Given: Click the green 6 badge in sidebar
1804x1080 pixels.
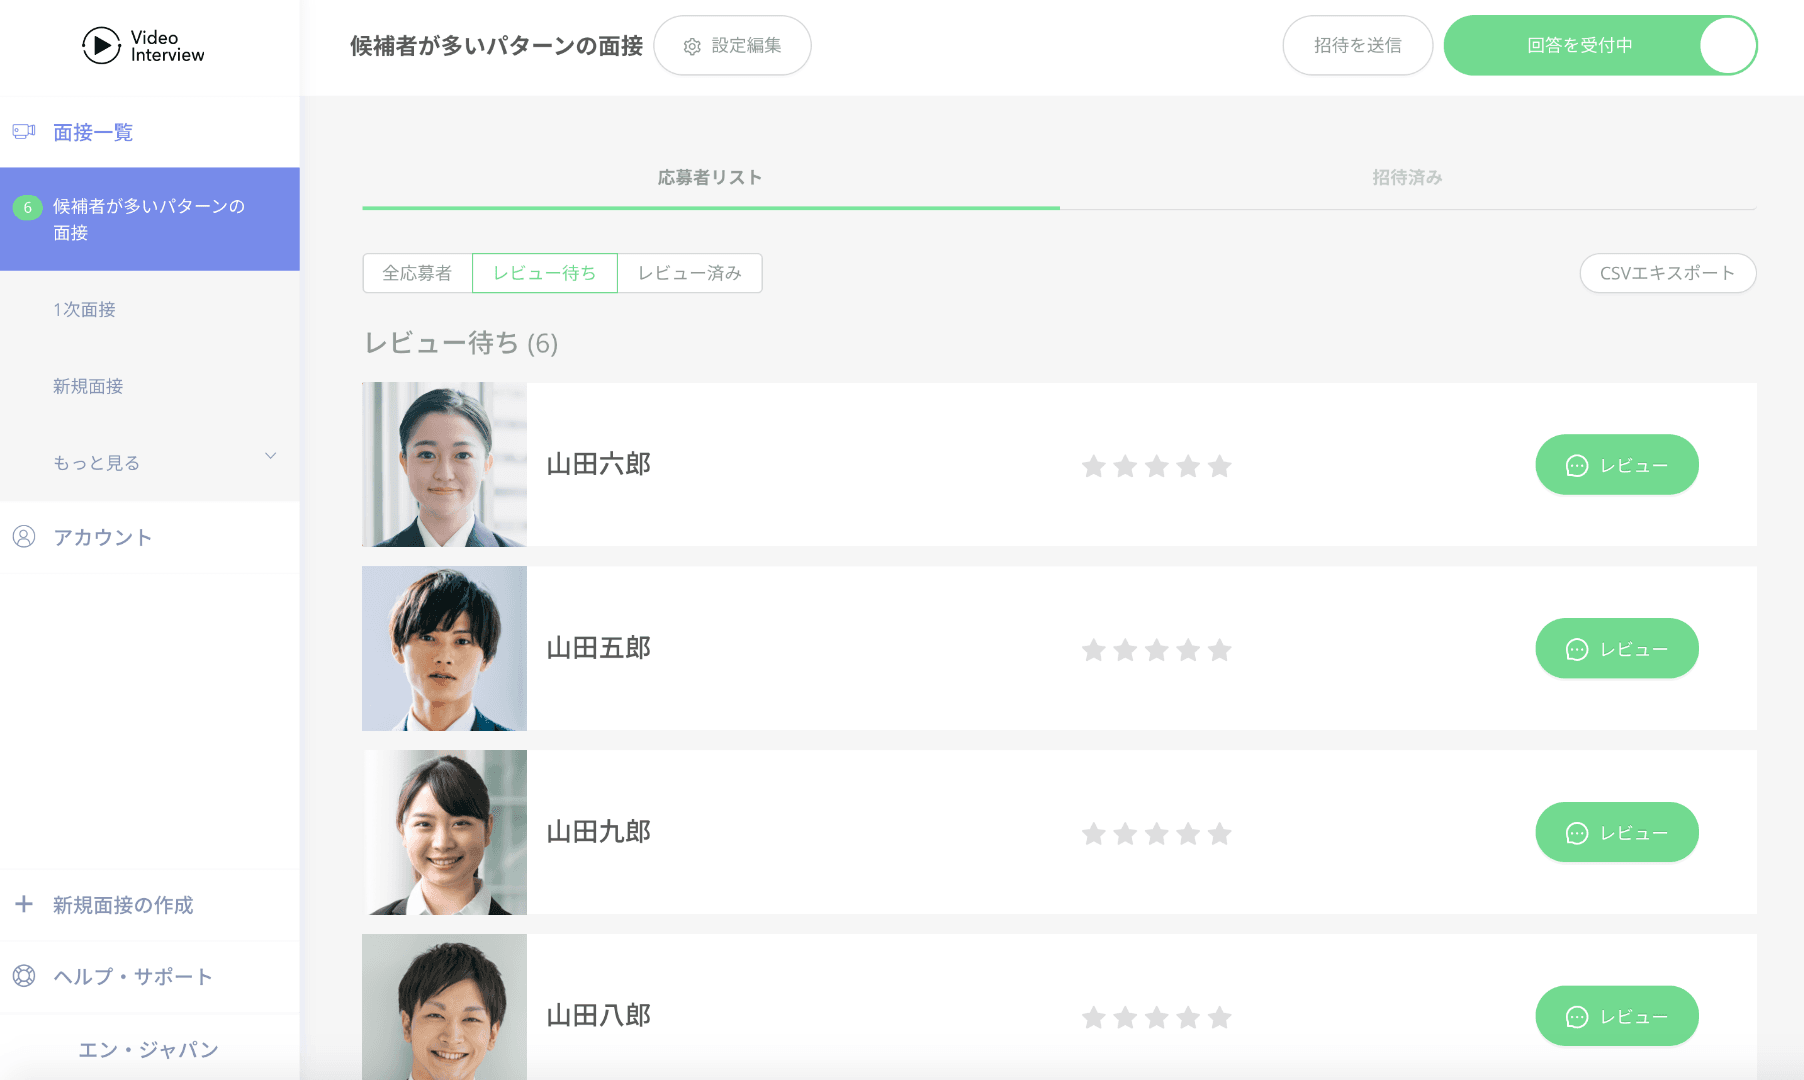Looking at the screenshot, I should click(x=27, y=207).
